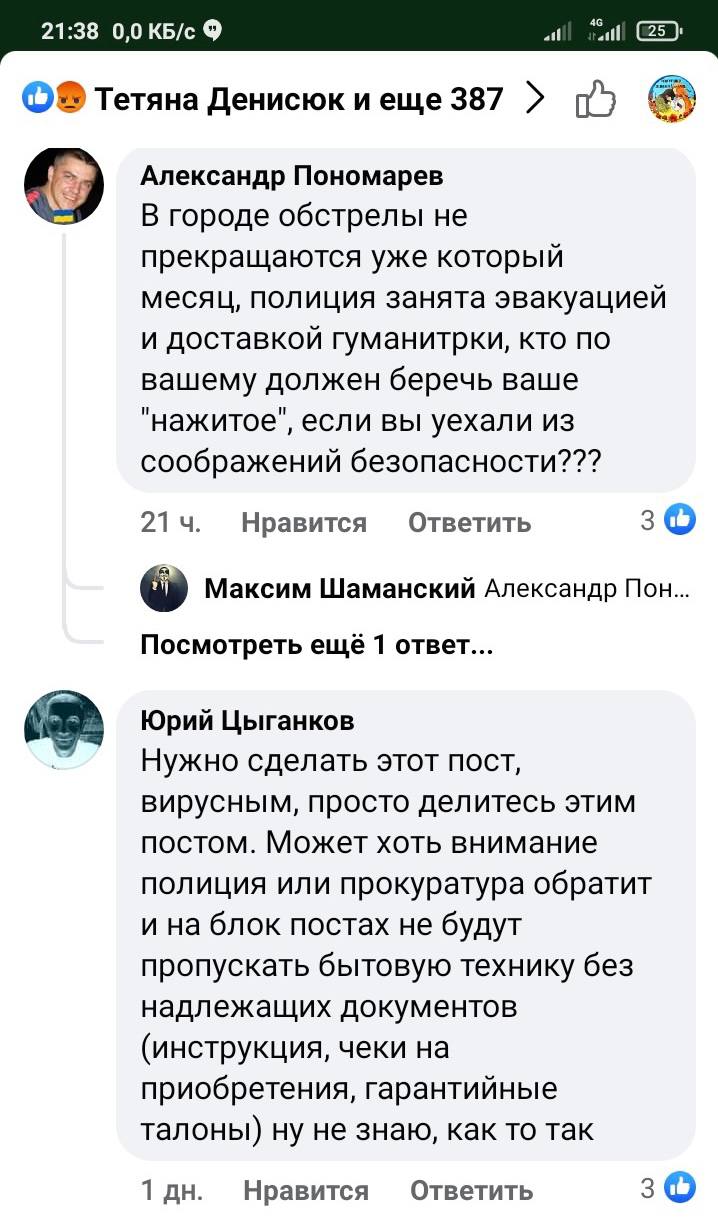718x1224 pixels.
Task: Open Александр Пономарев's profile picture
Action: pos(64,186)
